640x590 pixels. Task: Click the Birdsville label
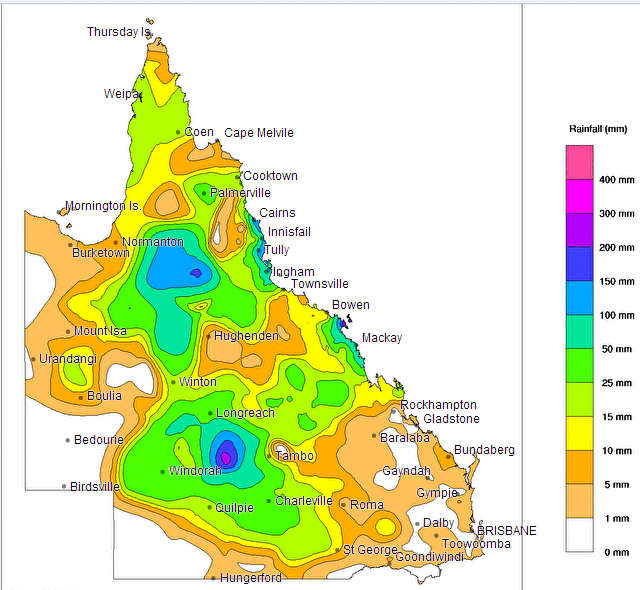tap(95, 487)
